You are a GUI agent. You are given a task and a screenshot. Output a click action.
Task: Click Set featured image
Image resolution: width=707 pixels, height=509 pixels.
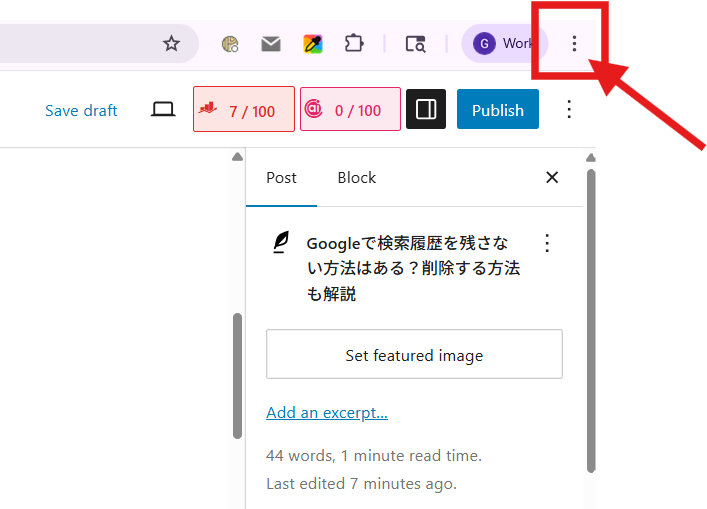414,354
